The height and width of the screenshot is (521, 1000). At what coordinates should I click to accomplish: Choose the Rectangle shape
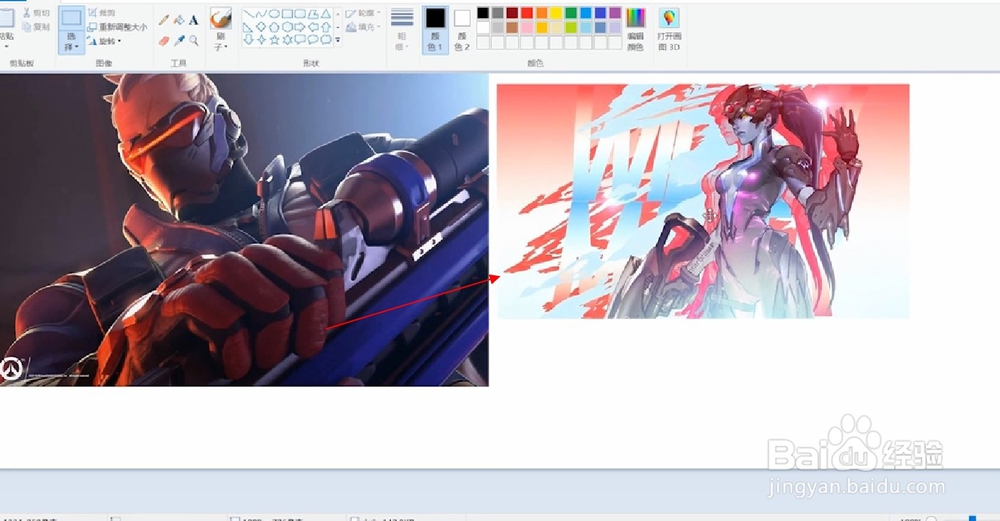pos(287,14)
